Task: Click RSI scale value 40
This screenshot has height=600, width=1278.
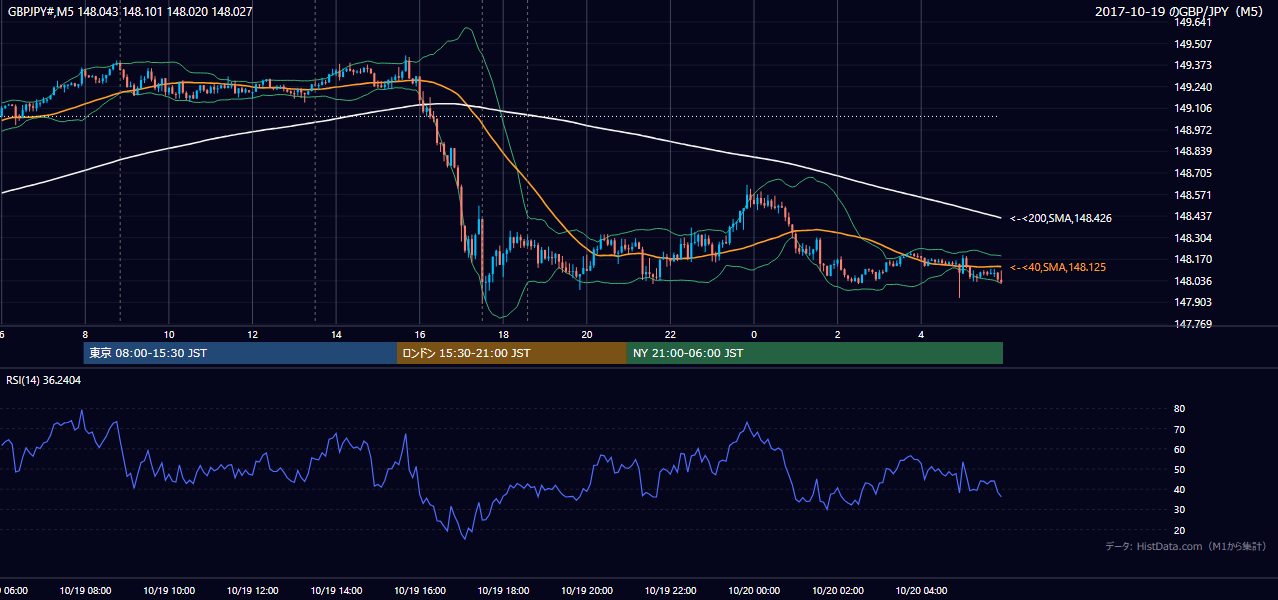Action: tap(1180, 489)
